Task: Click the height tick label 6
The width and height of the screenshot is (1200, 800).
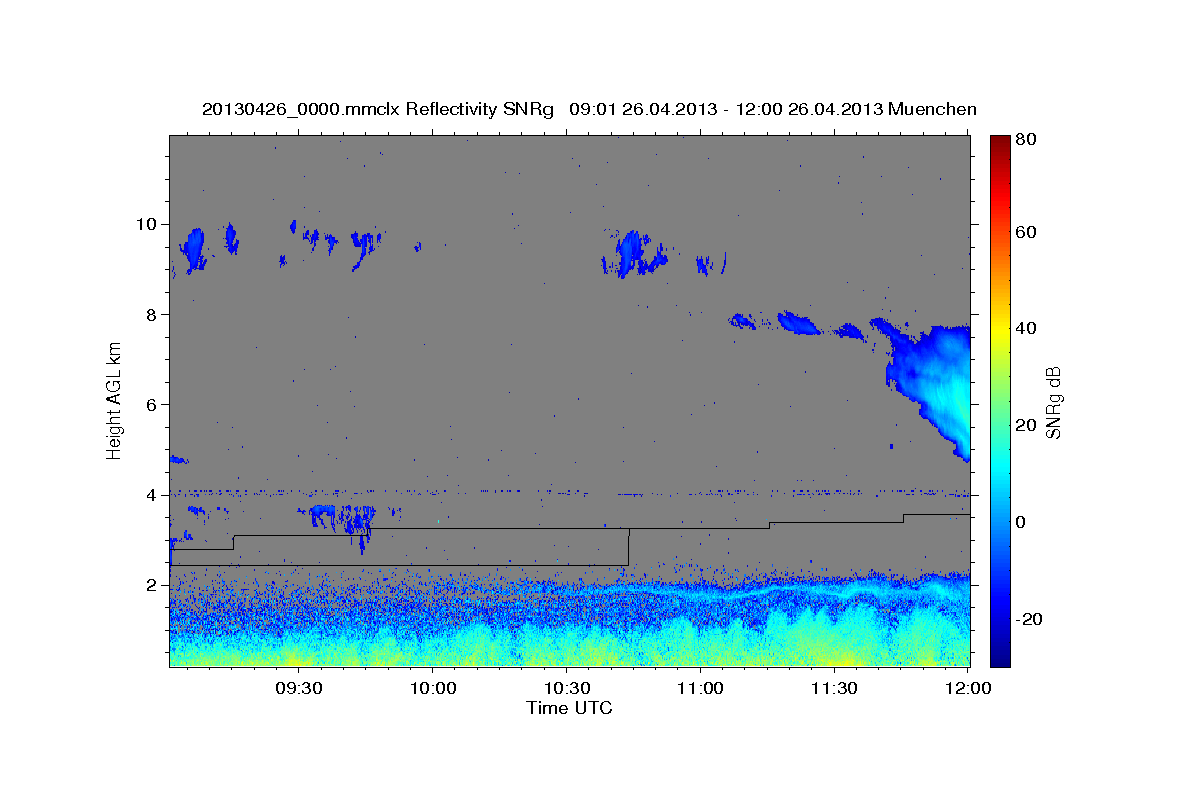Action: coord(153,404)
